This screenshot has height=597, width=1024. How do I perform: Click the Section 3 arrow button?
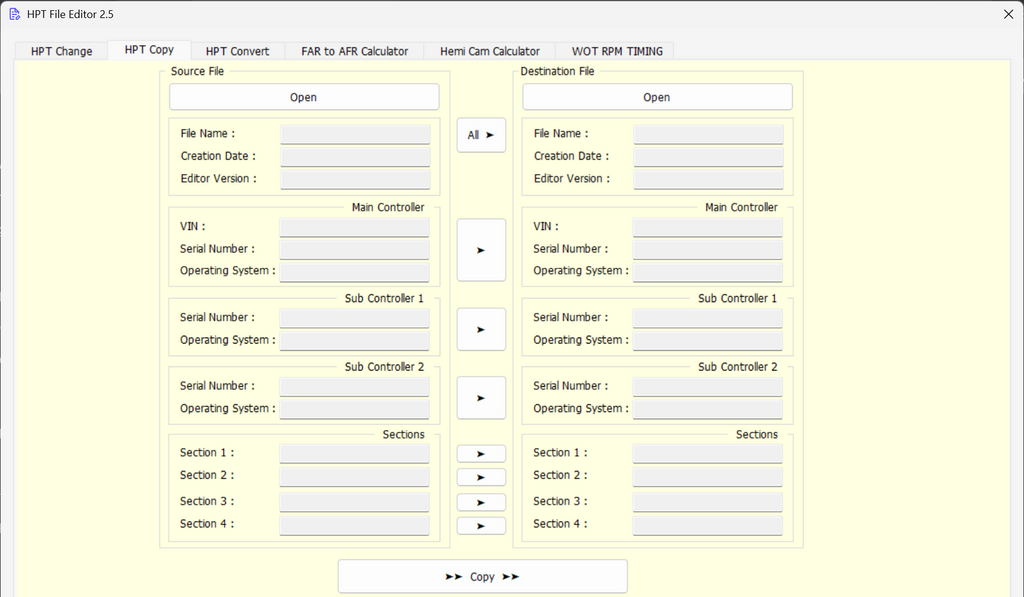tap(481, 502)
